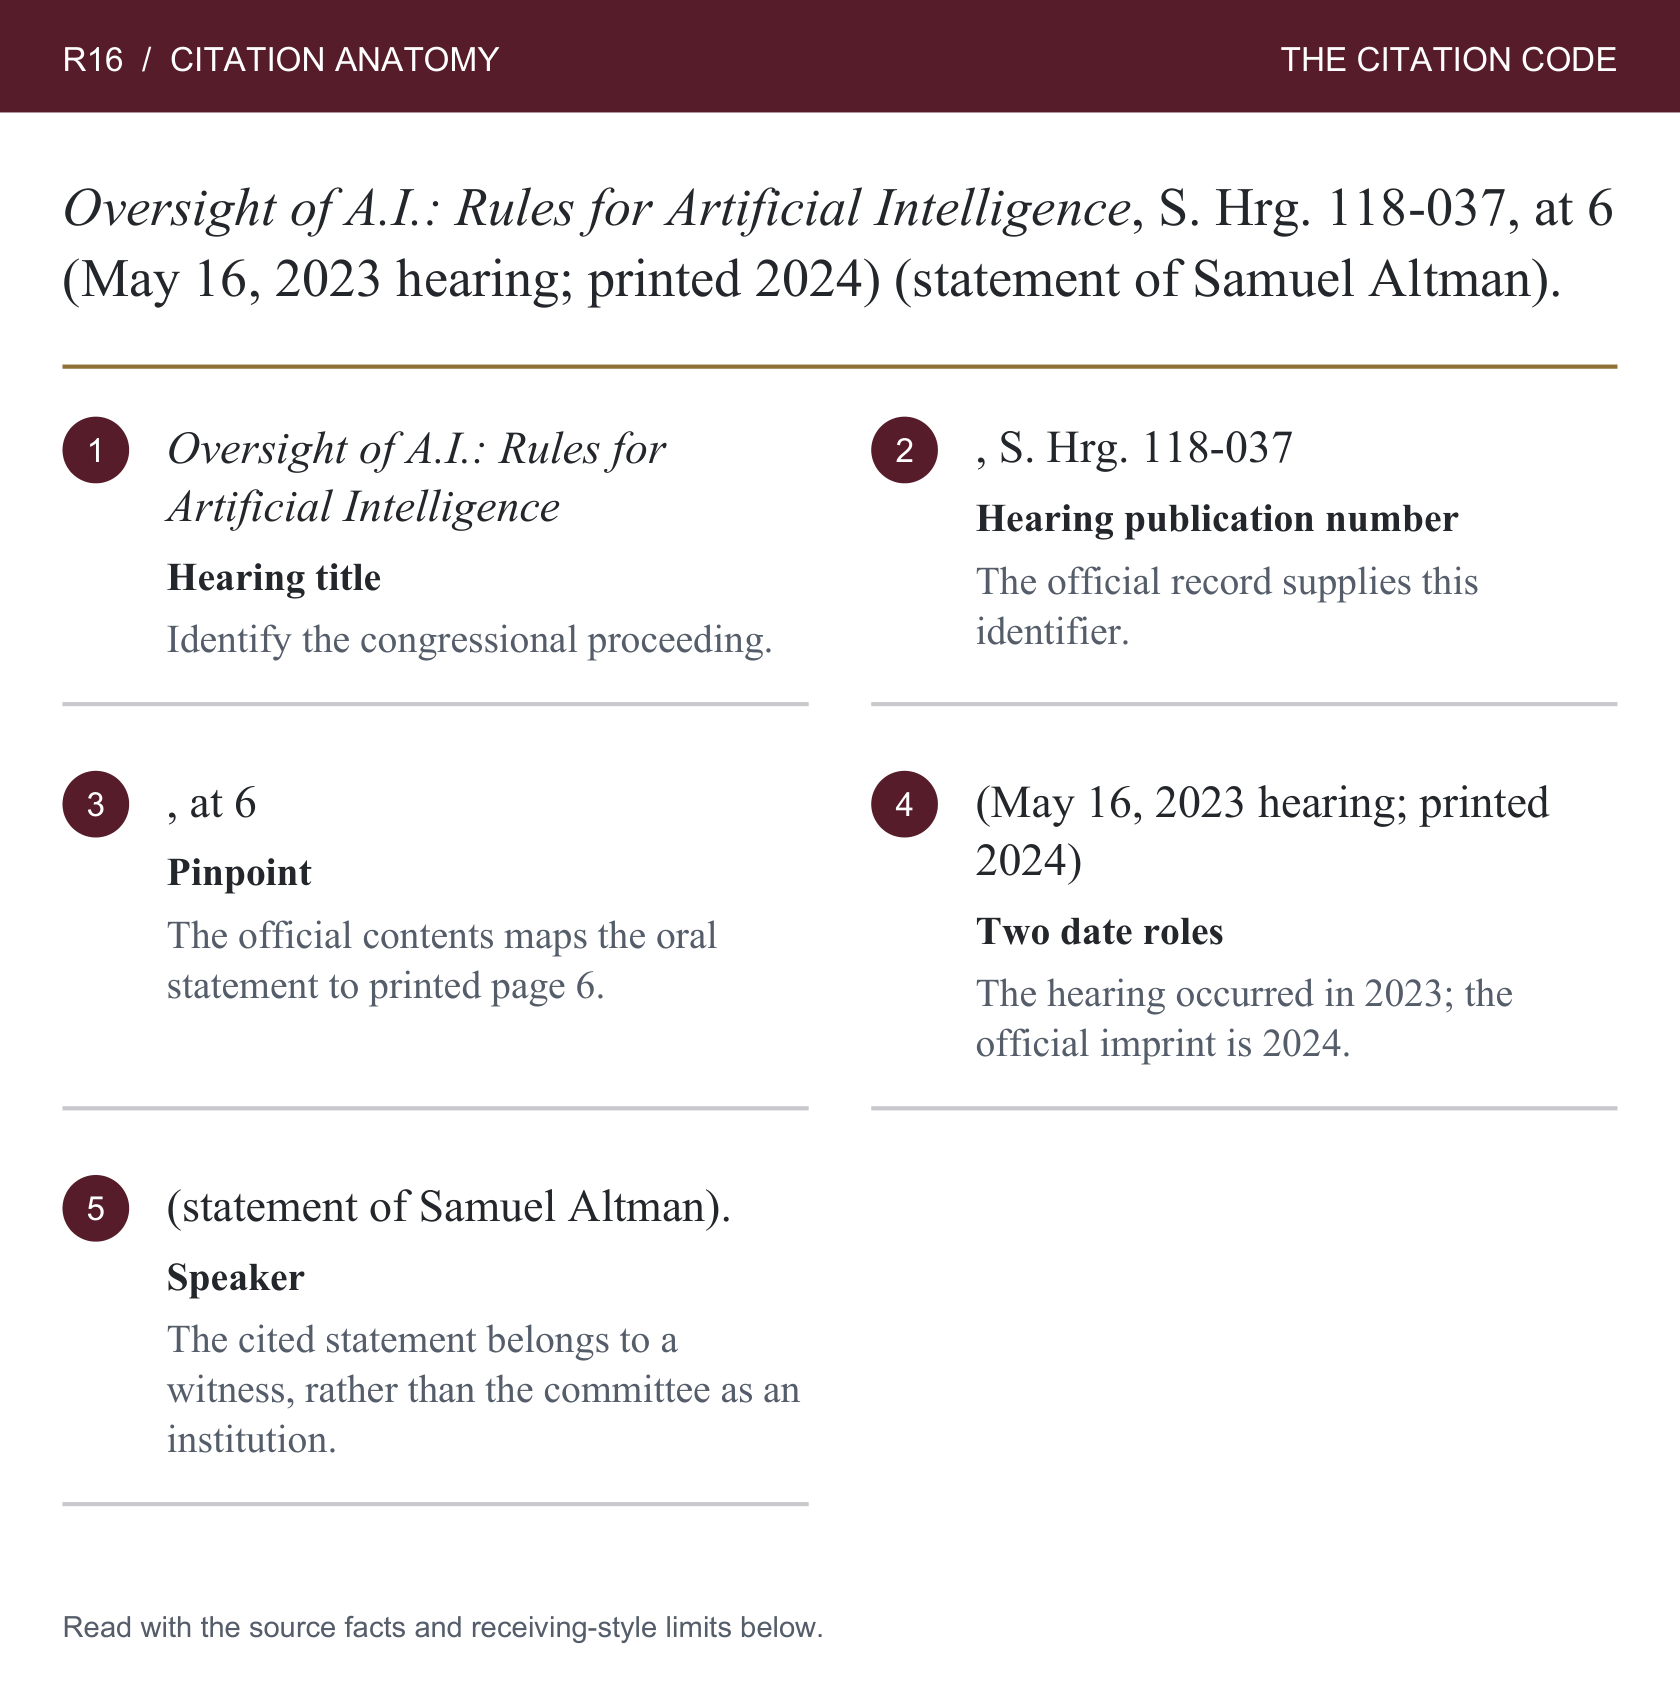
Task: Click the Hearing publication number heading
Action: 1217,519
